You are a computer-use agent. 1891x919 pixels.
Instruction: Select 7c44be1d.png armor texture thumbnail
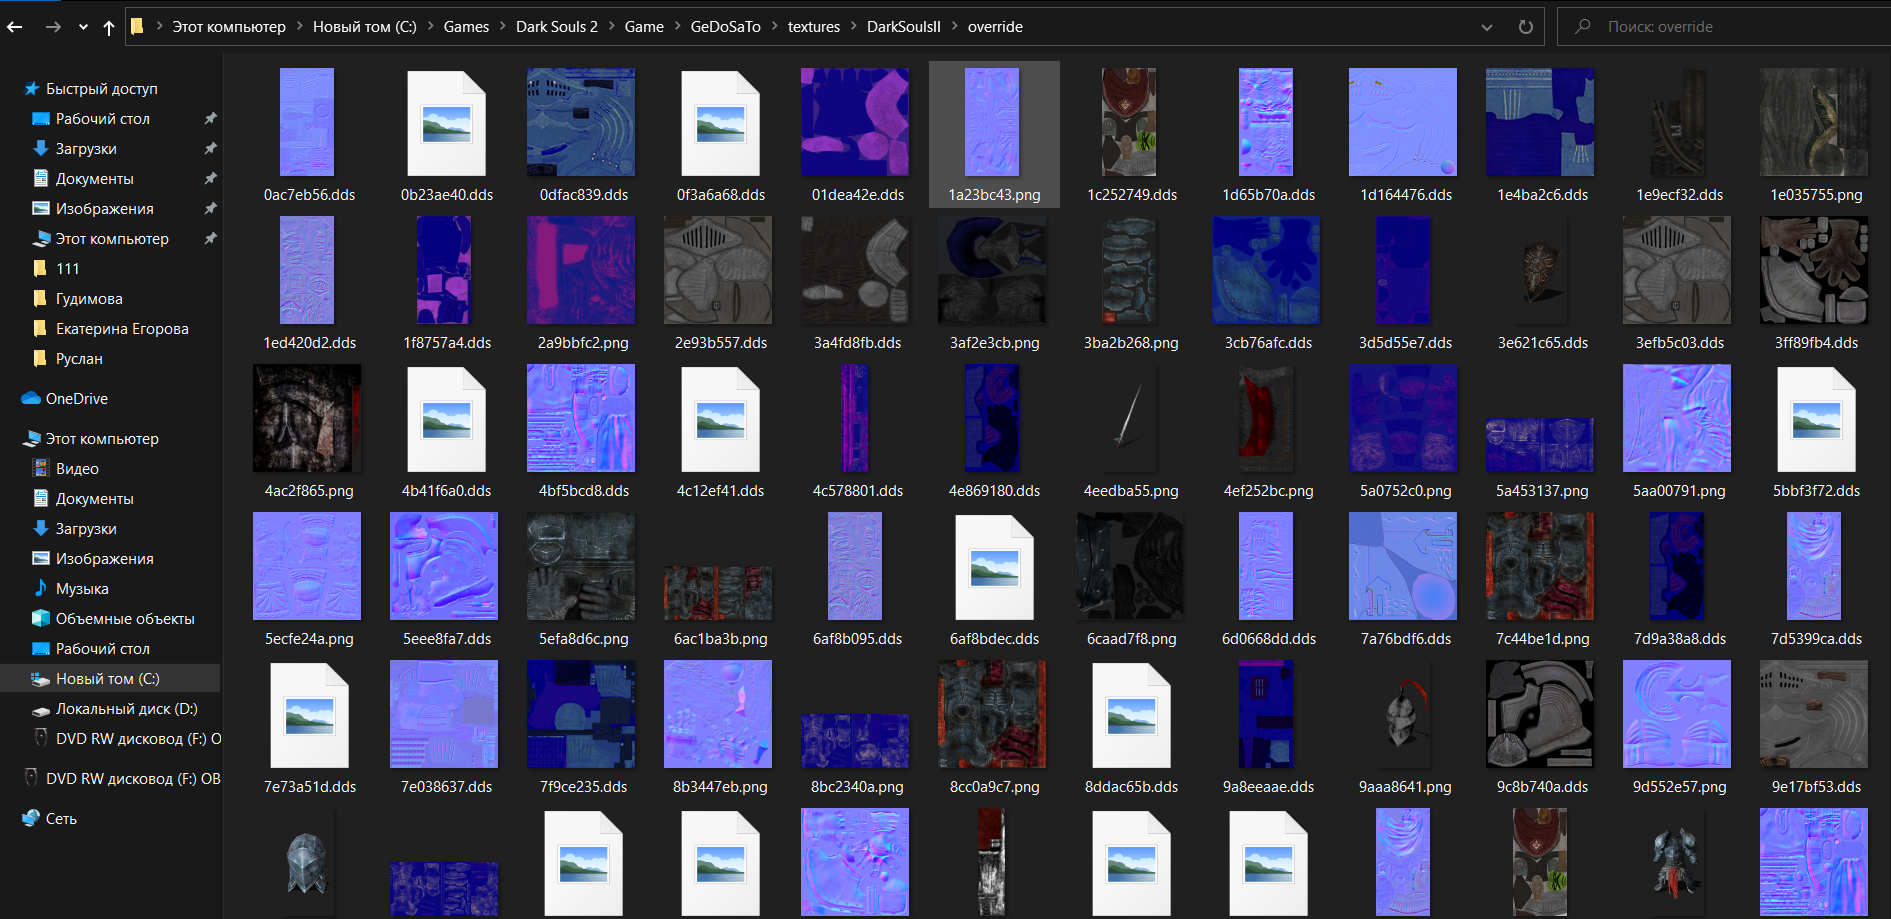[1540, 566]
